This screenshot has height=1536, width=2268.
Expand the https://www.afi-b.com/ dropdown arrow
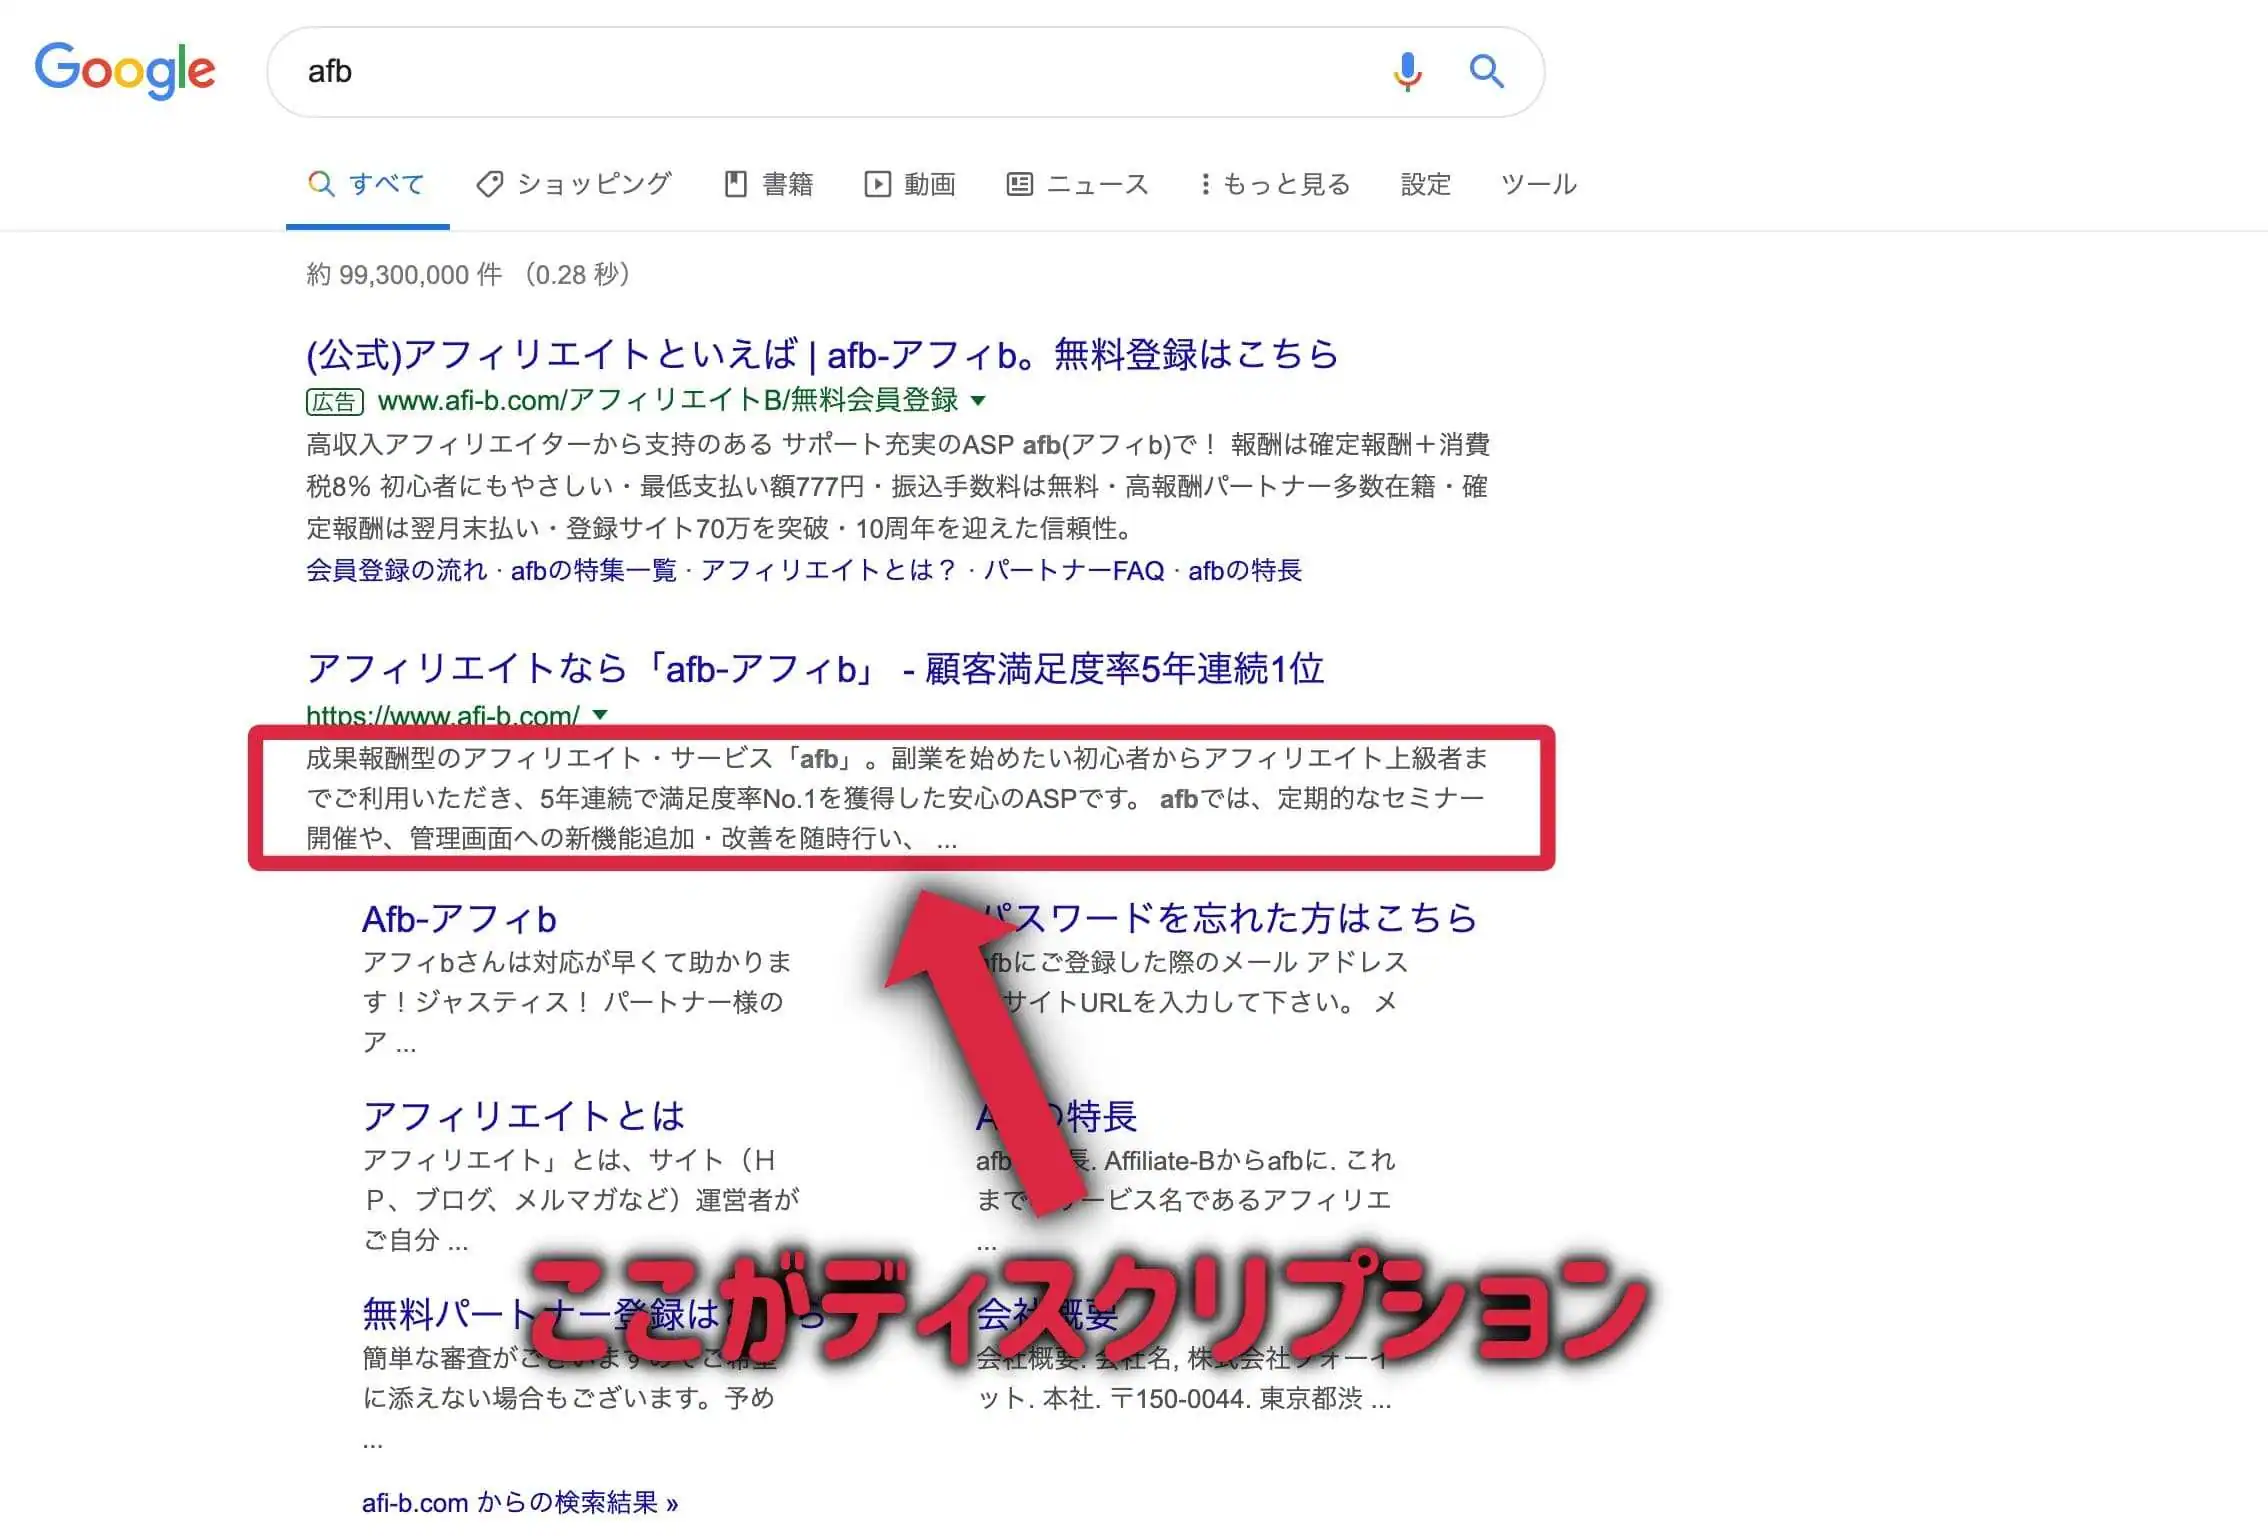[x=600, y=714]
